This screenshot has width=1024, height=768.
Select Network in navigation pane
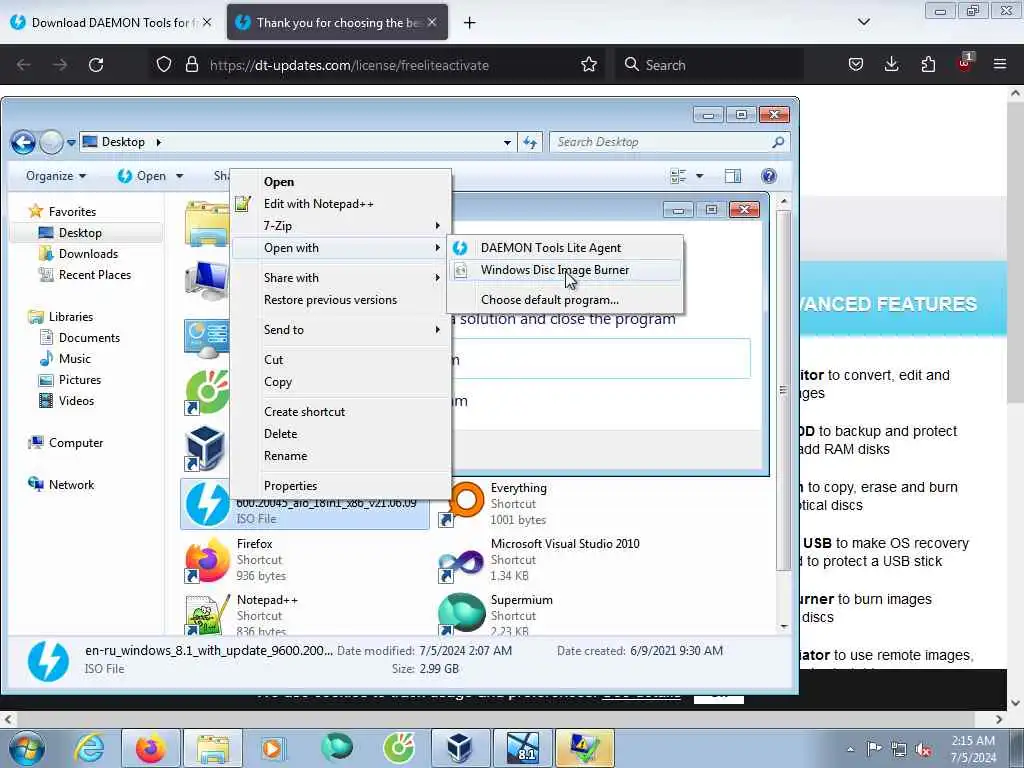pos(71,485)
